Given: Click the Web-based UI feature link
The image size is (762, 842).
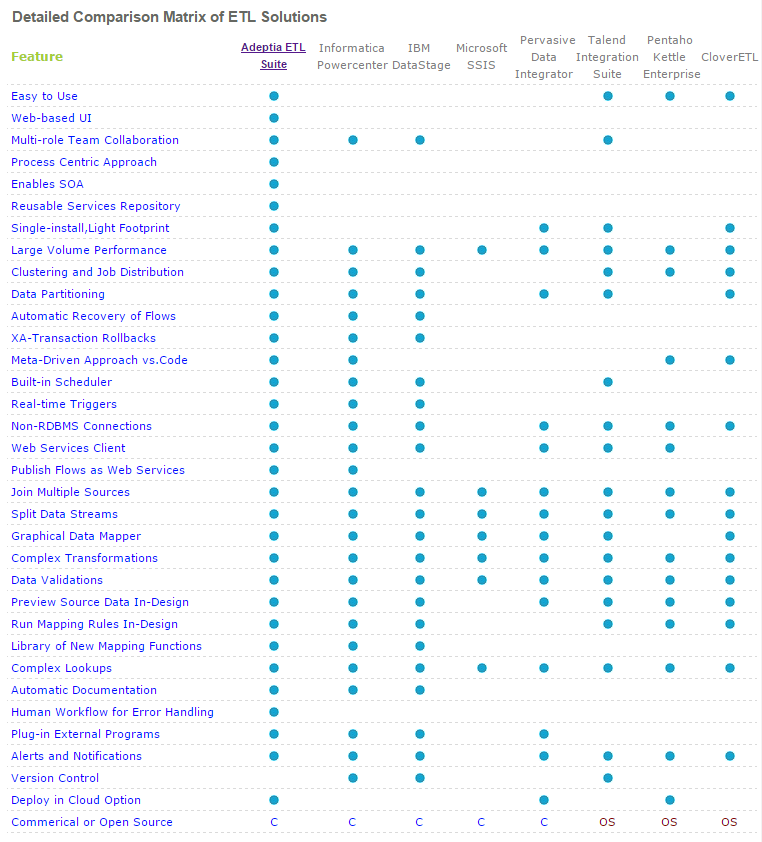Looking at the screenshot, I should click(x=51, y=118).
